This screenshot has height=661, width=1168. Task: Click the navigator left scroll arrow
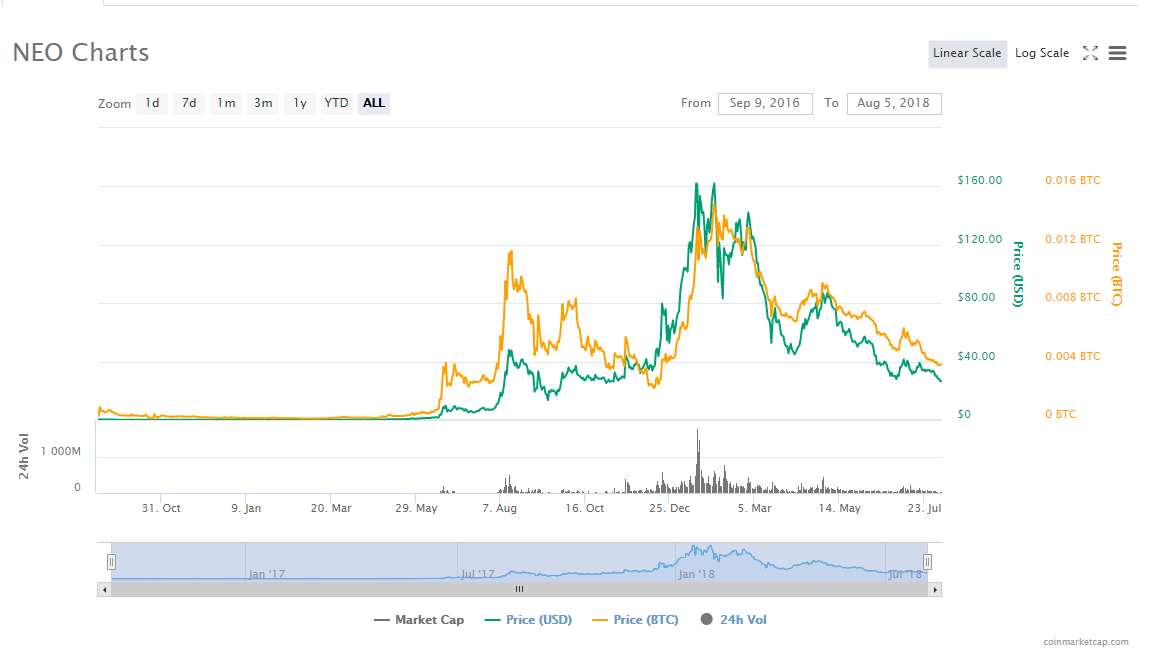pos(104,589)
